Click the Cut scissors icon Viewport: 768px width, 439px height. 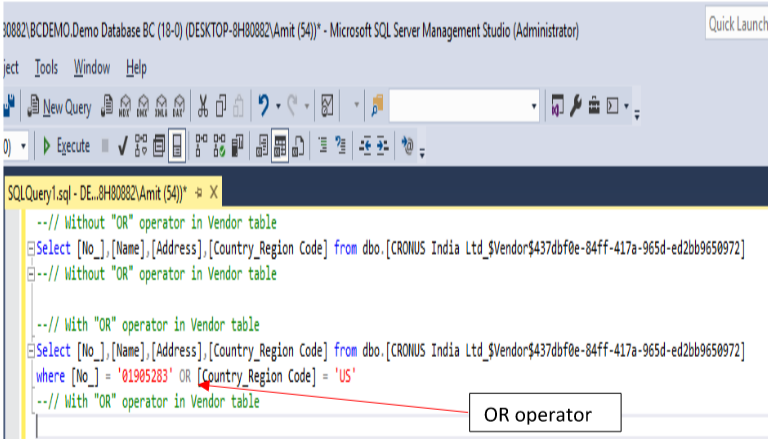[x=203, y=105]
